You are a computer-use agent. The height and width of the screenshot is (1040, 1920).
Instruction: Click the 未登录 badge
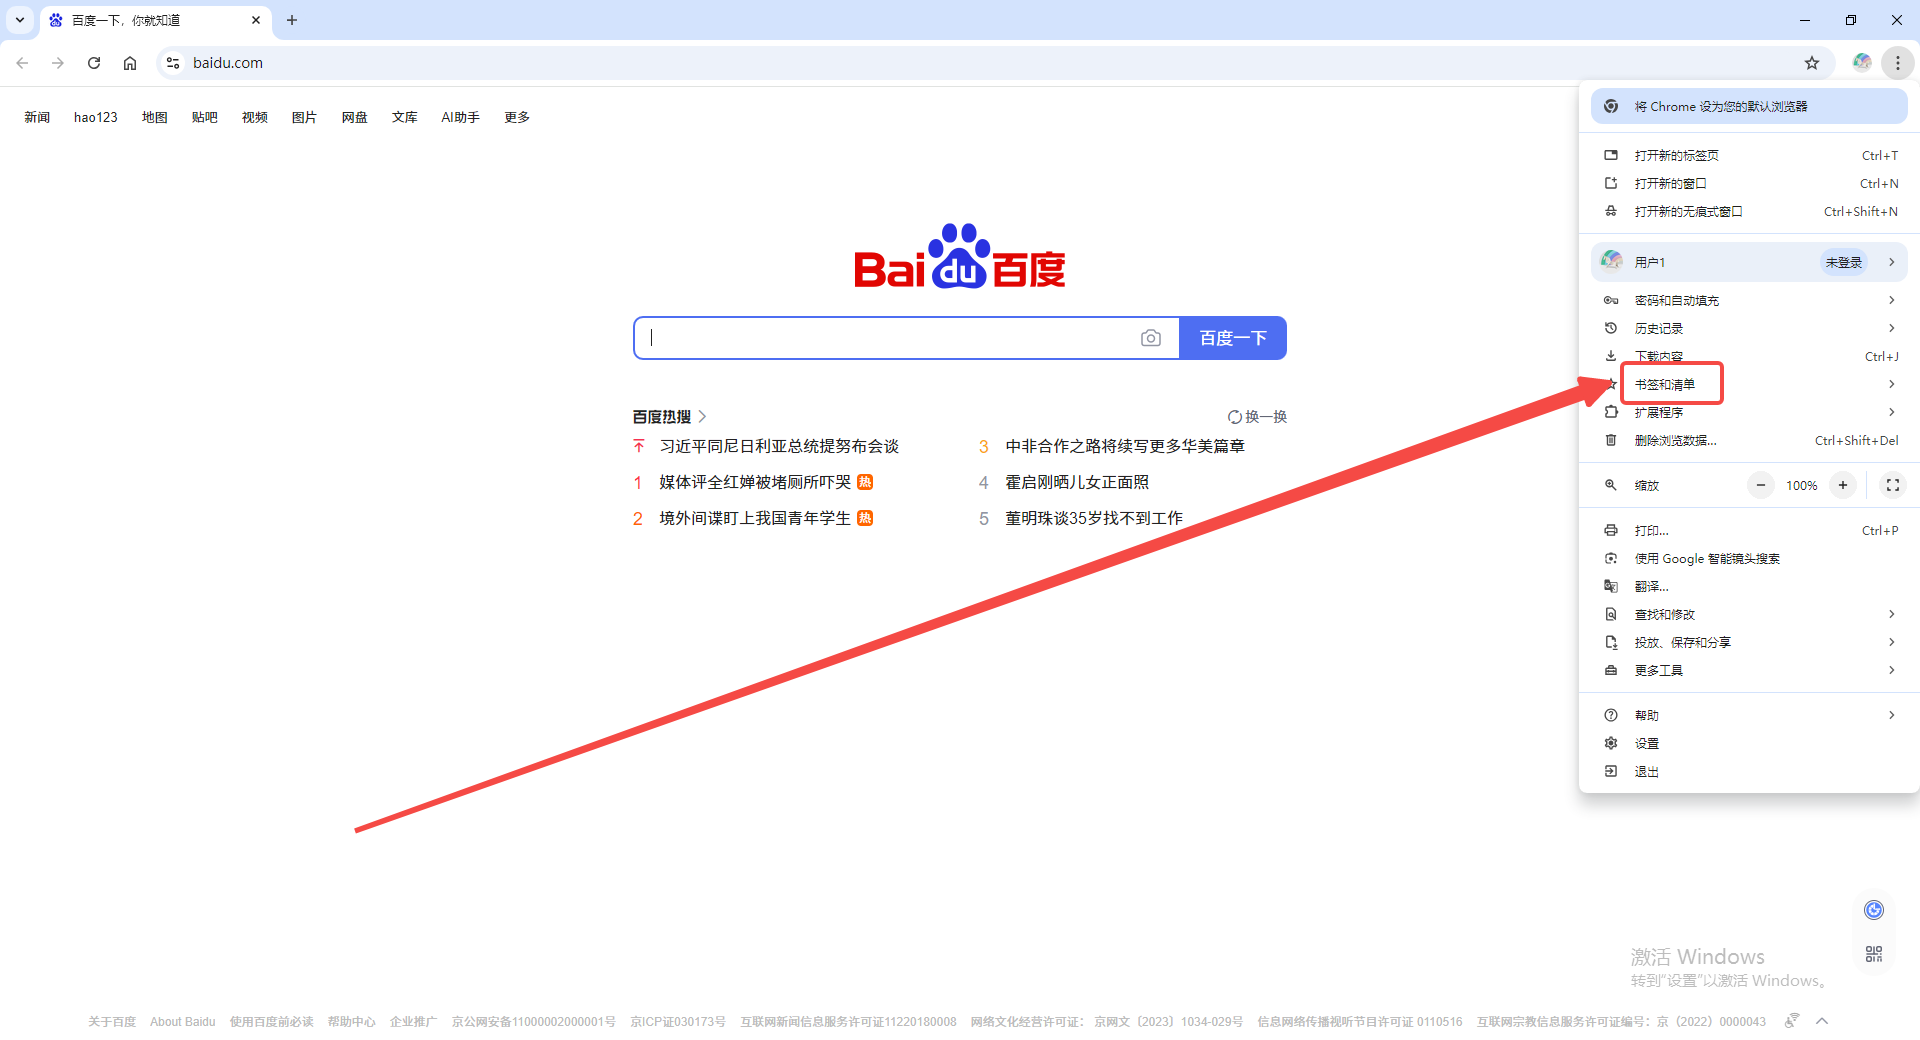coord(1844,262)
